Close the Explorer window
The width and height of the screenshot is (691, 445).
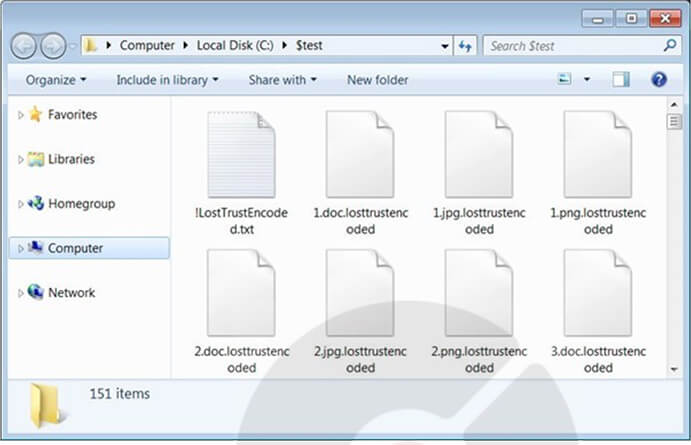point(665,19)
